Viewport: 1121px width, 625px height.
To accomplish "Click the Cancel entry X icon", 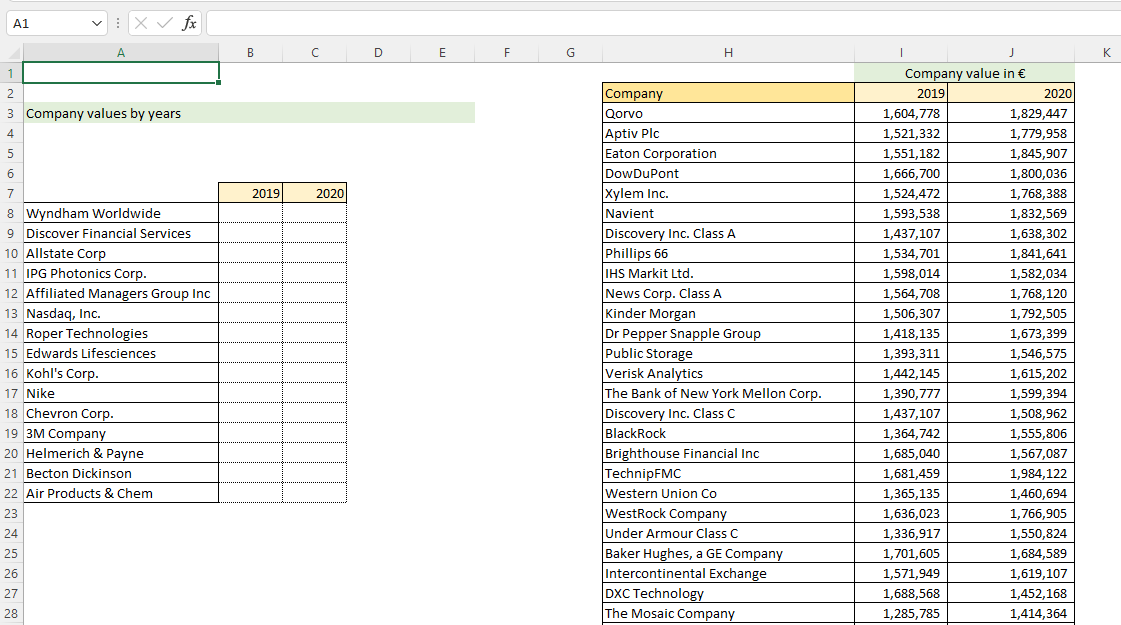I will tap(141, 24).
